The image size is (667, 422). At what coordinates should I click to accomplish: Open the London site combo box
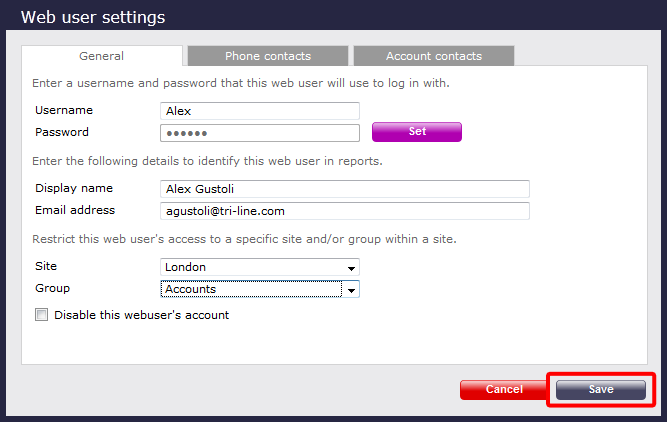(260, 267)
